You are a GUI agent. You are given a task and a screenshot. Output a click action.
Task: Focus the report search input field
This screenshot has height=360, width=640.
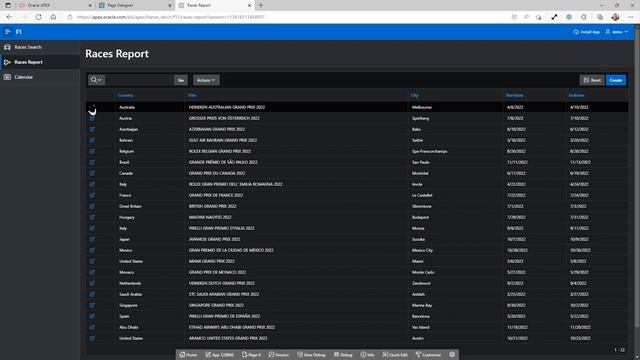click(140, 80)
